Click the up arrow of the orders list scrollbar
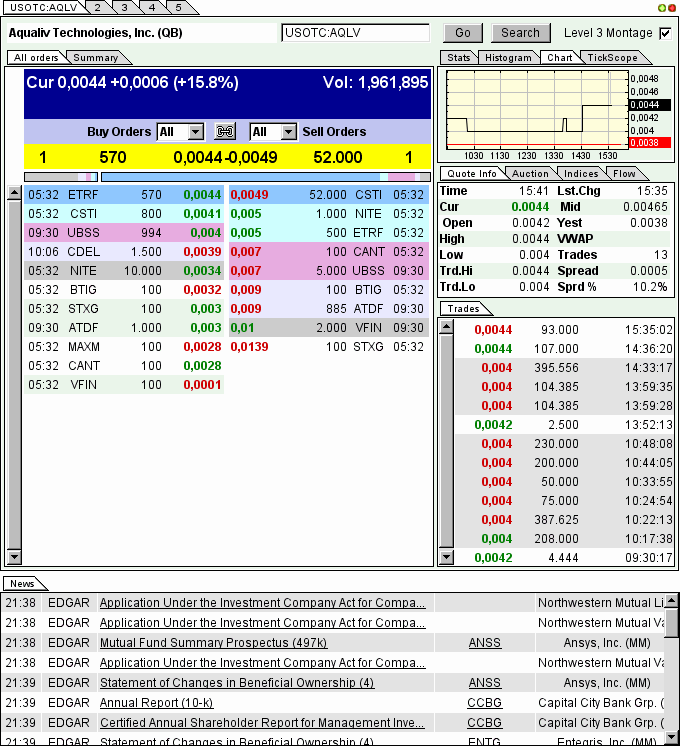 pos(14,193)
